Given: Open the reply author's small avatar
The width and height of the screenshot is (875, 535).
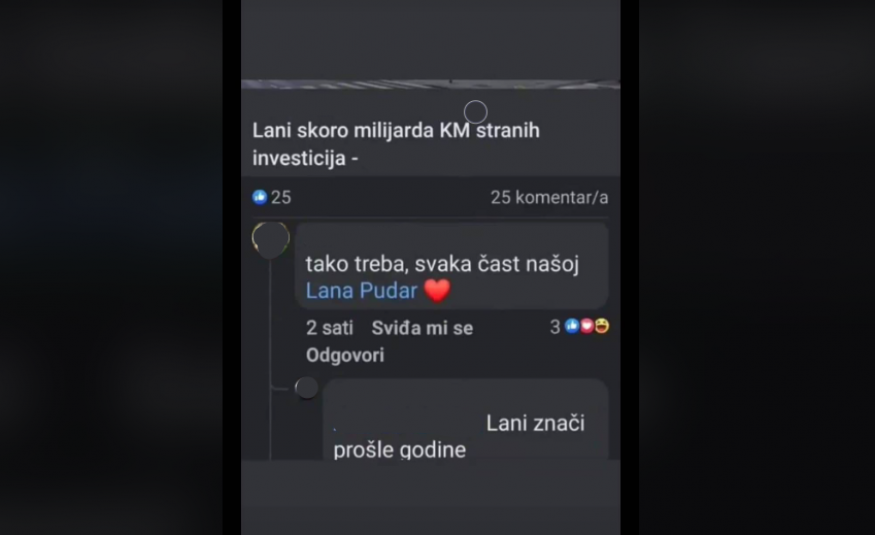Looking at the screenshot, I should coord(306,388).
